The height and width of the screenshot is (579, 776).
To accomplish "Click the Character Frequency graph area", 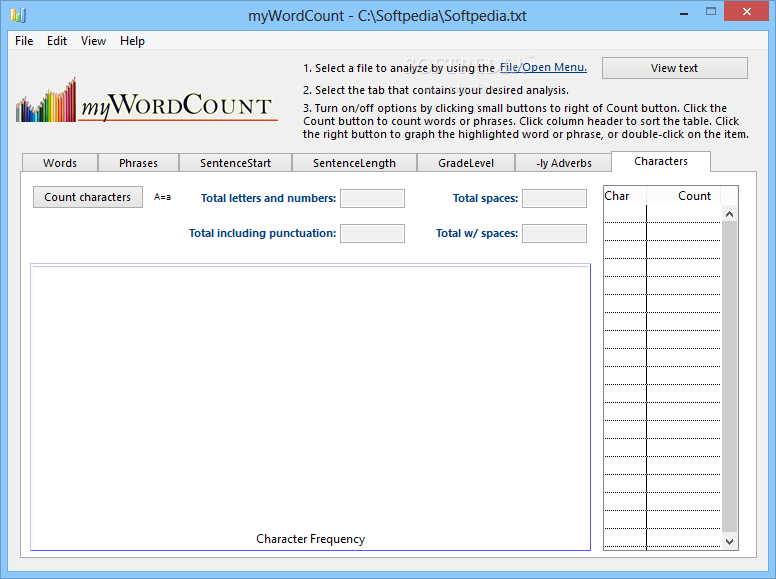I will [x=310, y=407].
